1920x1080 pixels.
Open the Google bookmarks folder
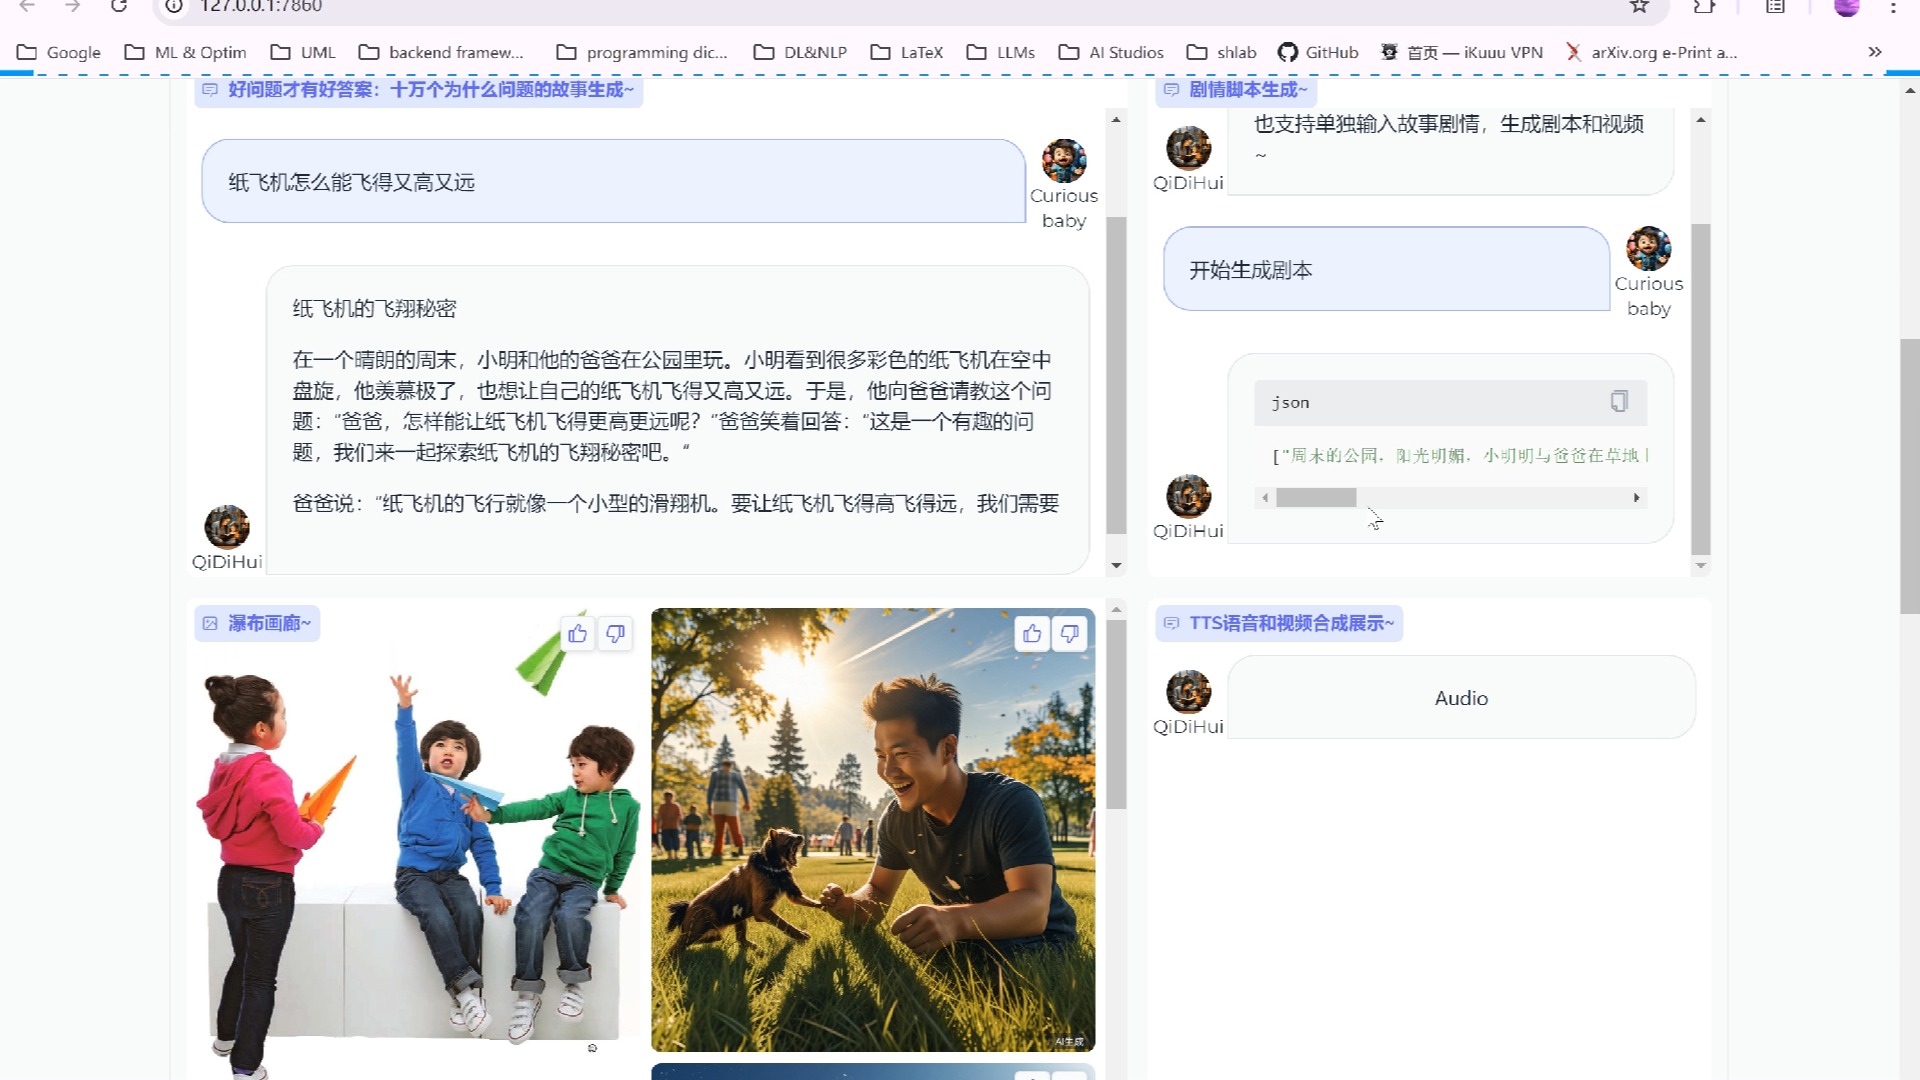[x=59, y=52]
